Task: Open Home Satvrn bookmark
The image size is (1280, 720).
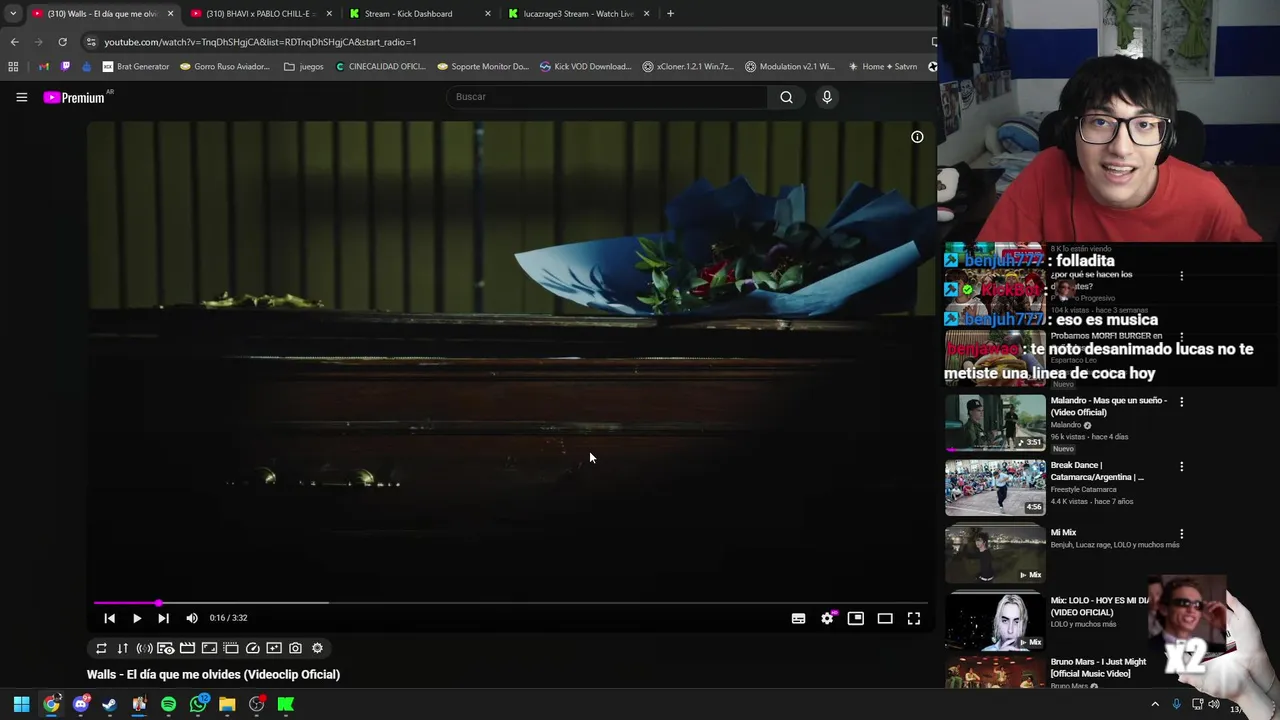Action: click(882, 67)
